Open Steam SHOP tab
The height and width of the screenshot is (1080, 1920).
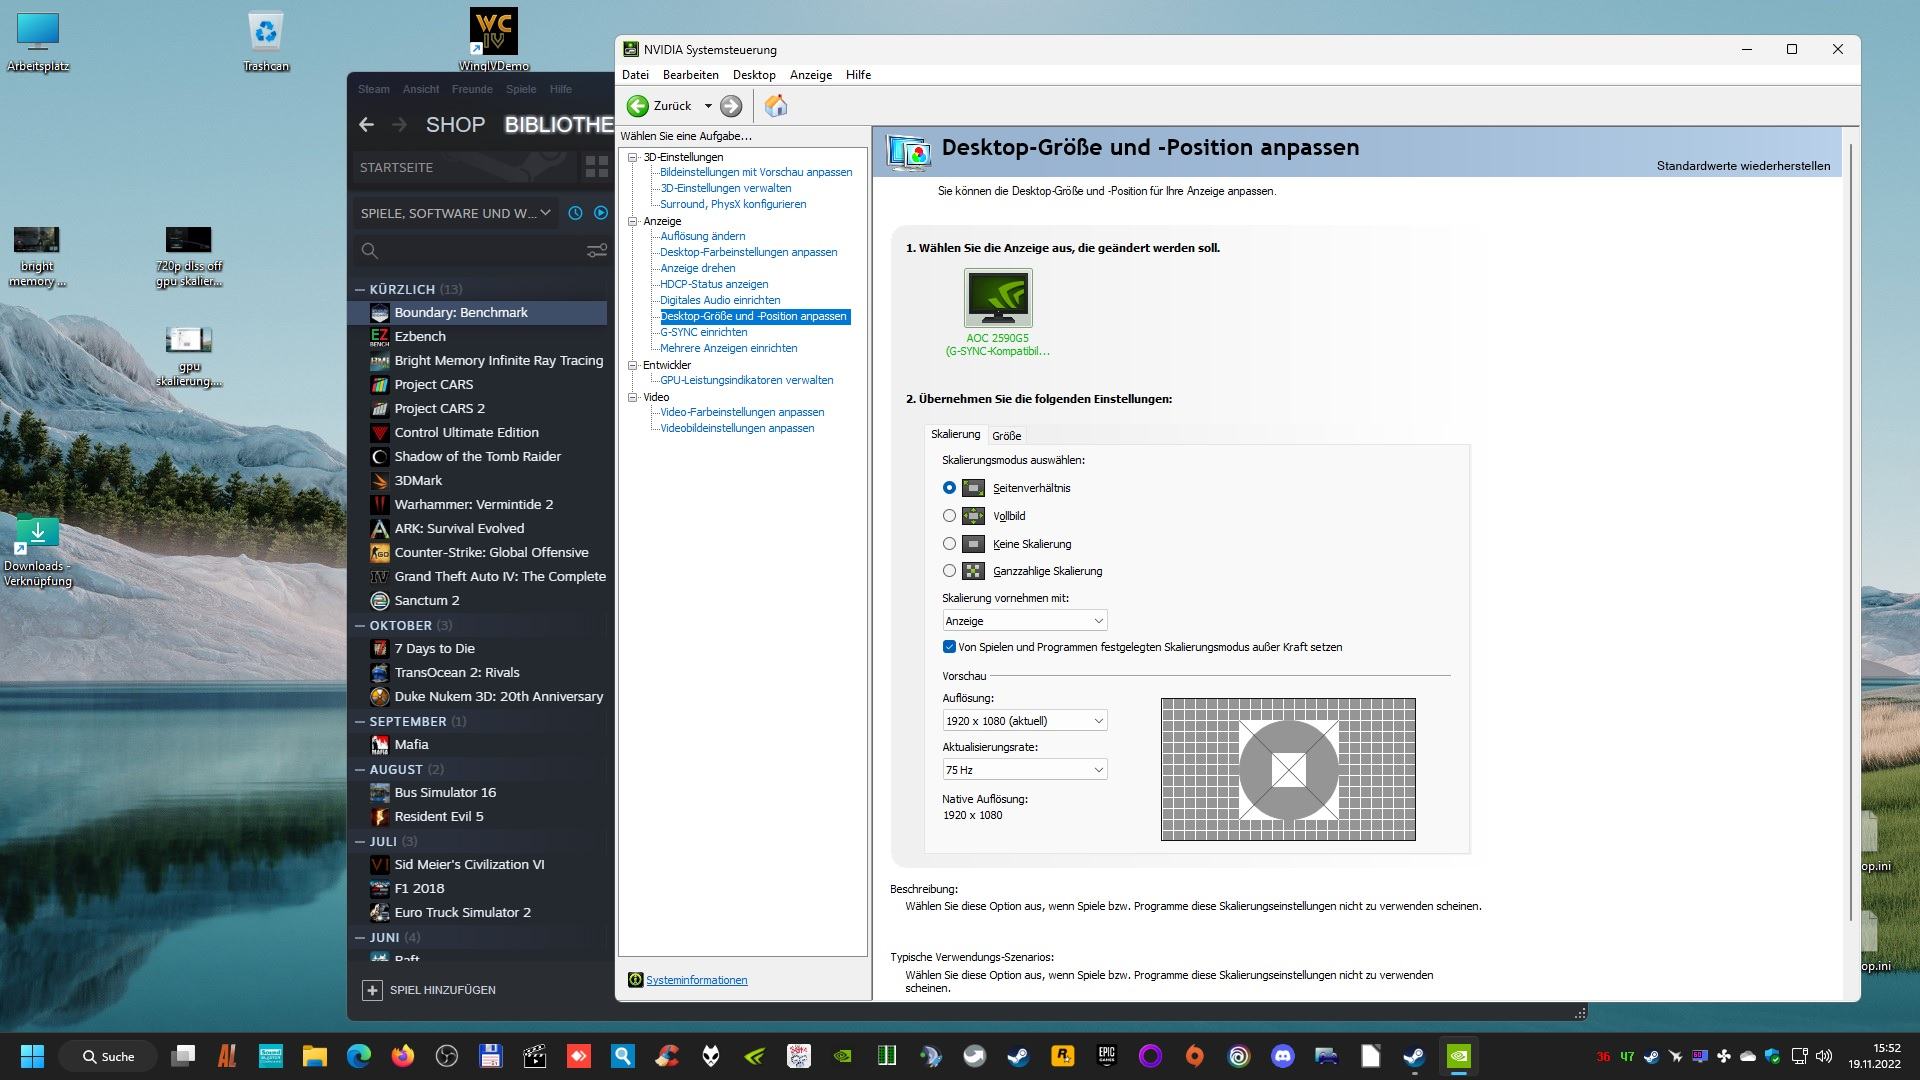click(455, 125)
